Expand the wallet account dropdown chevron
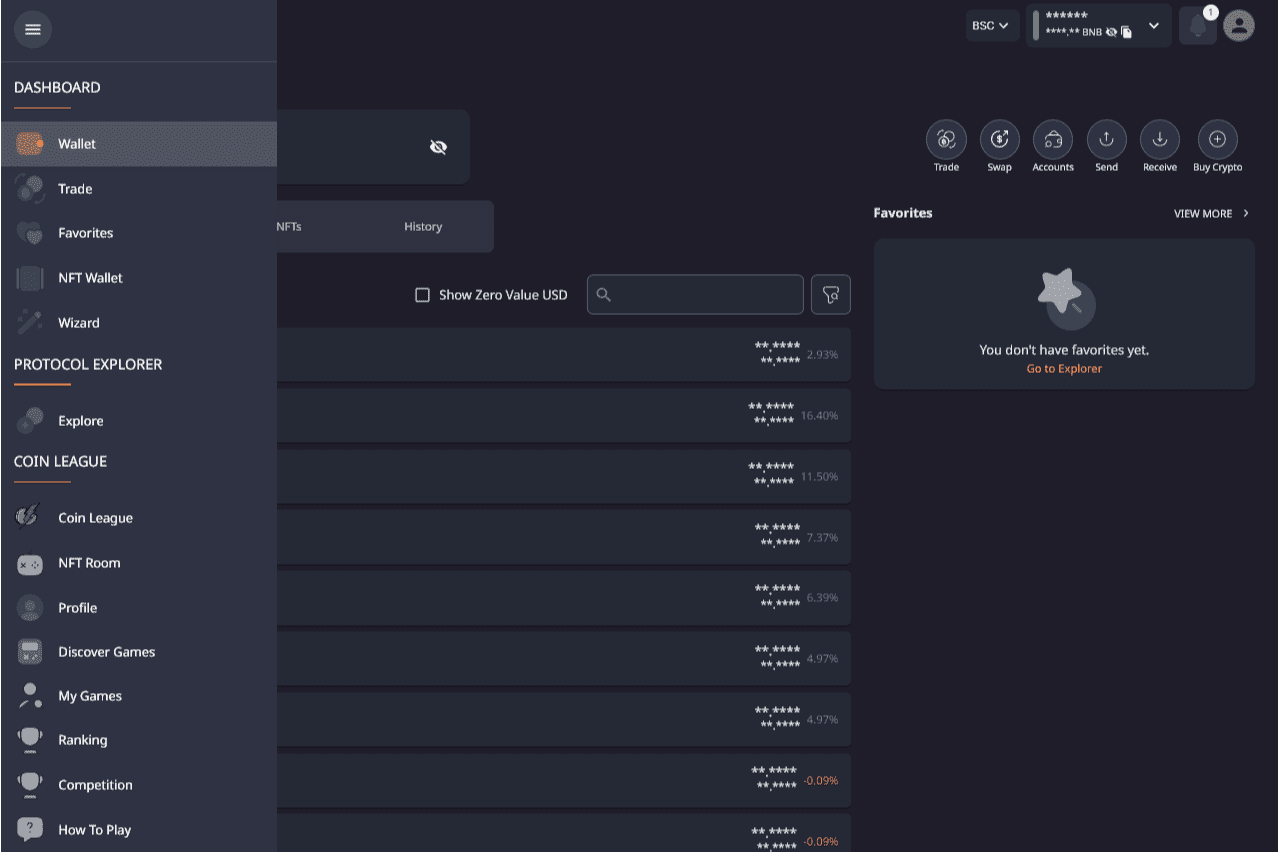Viewport: 1278px width, 852px height. pyautogui.click(x=1153, y=25)
